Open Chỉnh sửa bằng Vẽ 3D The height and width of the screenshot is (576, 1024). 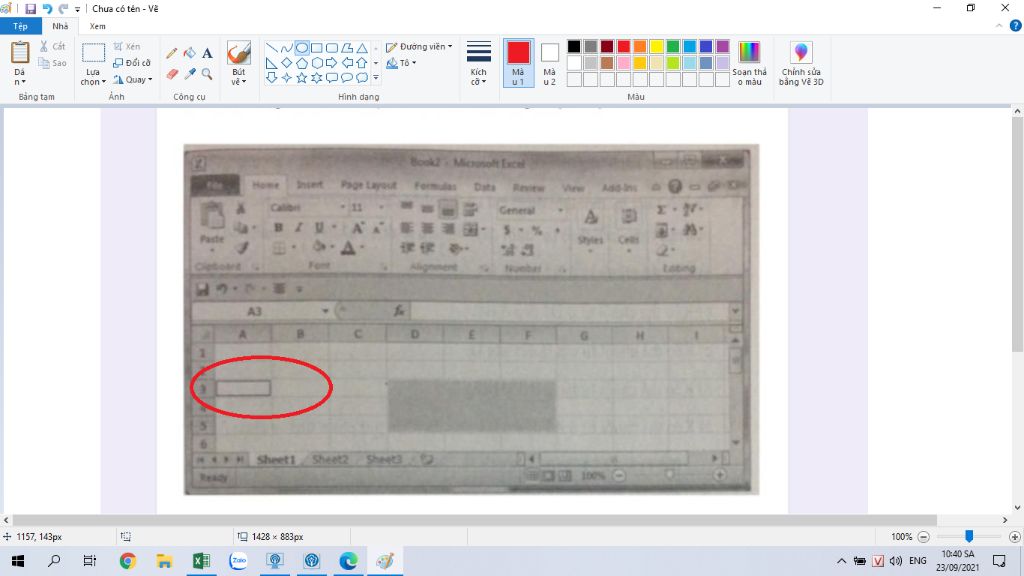801,63
